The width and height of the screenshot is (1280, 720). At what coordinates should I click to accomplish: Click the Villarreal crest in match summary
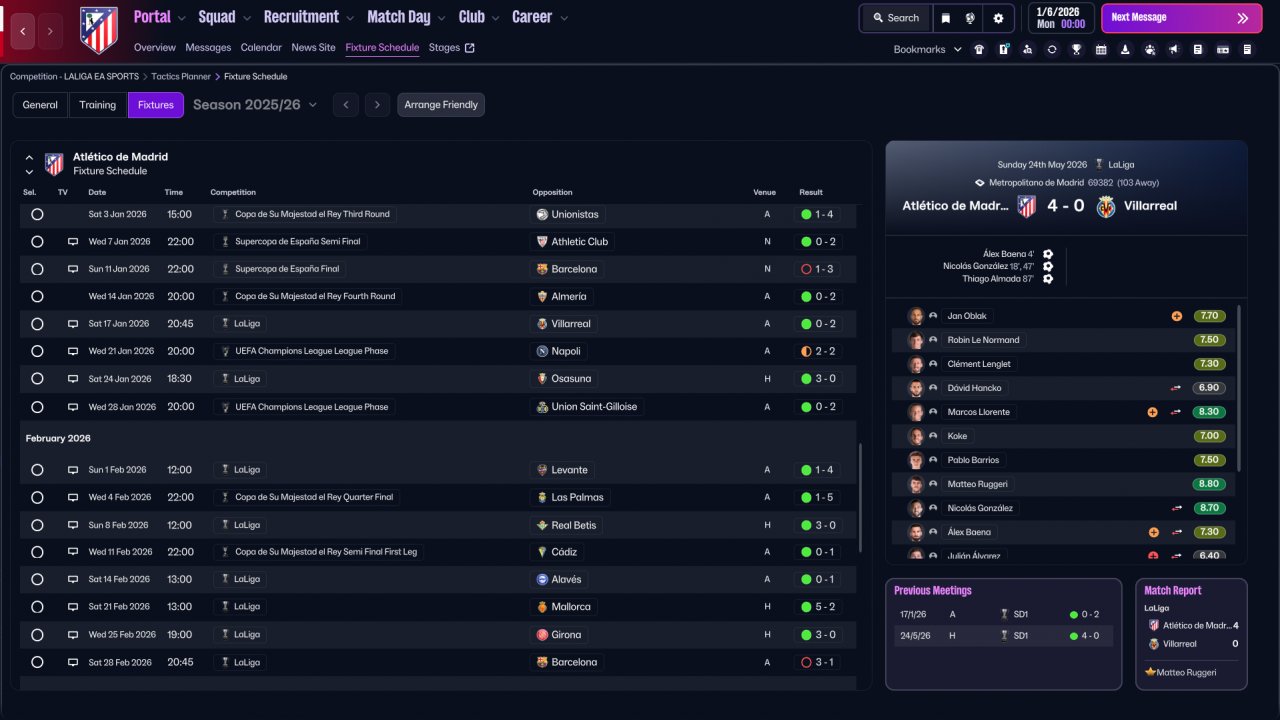[x=1106, y=206]
